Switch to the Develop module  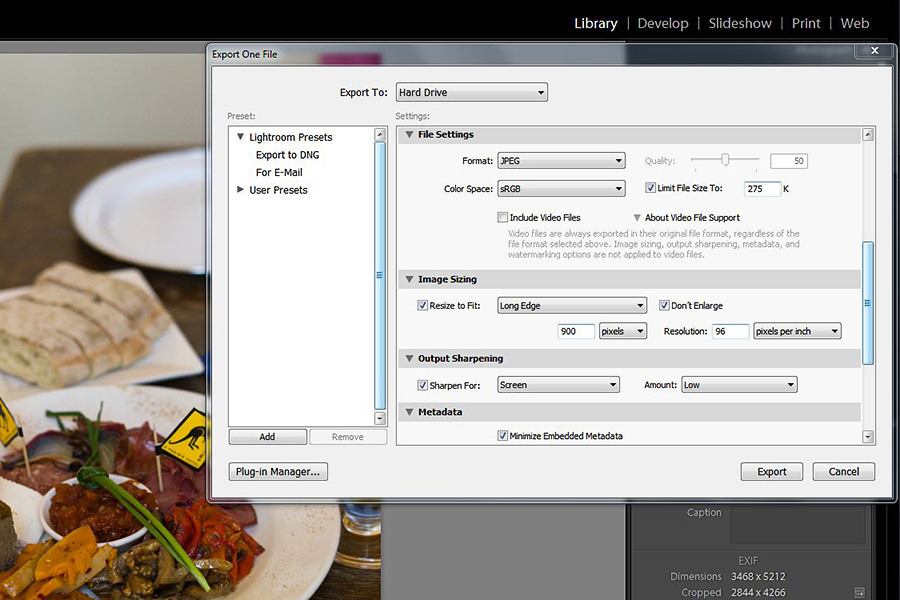[663, 23]
